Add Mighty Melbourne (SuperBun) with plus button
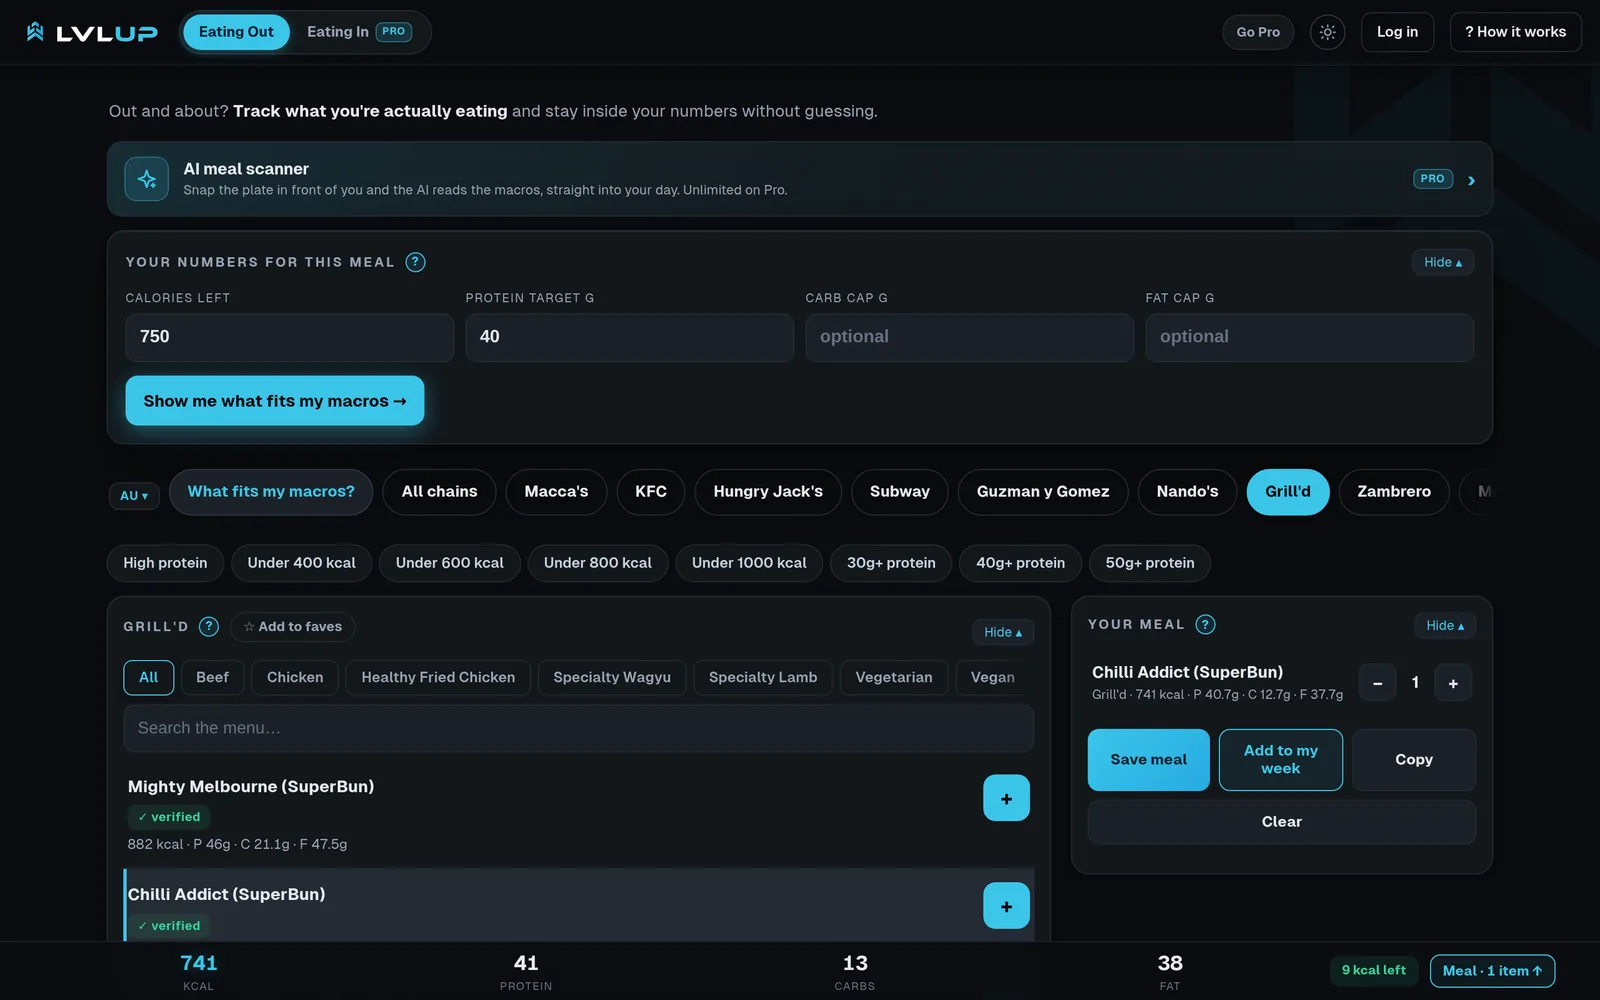The image size is (1600, 1000). 1006,798
